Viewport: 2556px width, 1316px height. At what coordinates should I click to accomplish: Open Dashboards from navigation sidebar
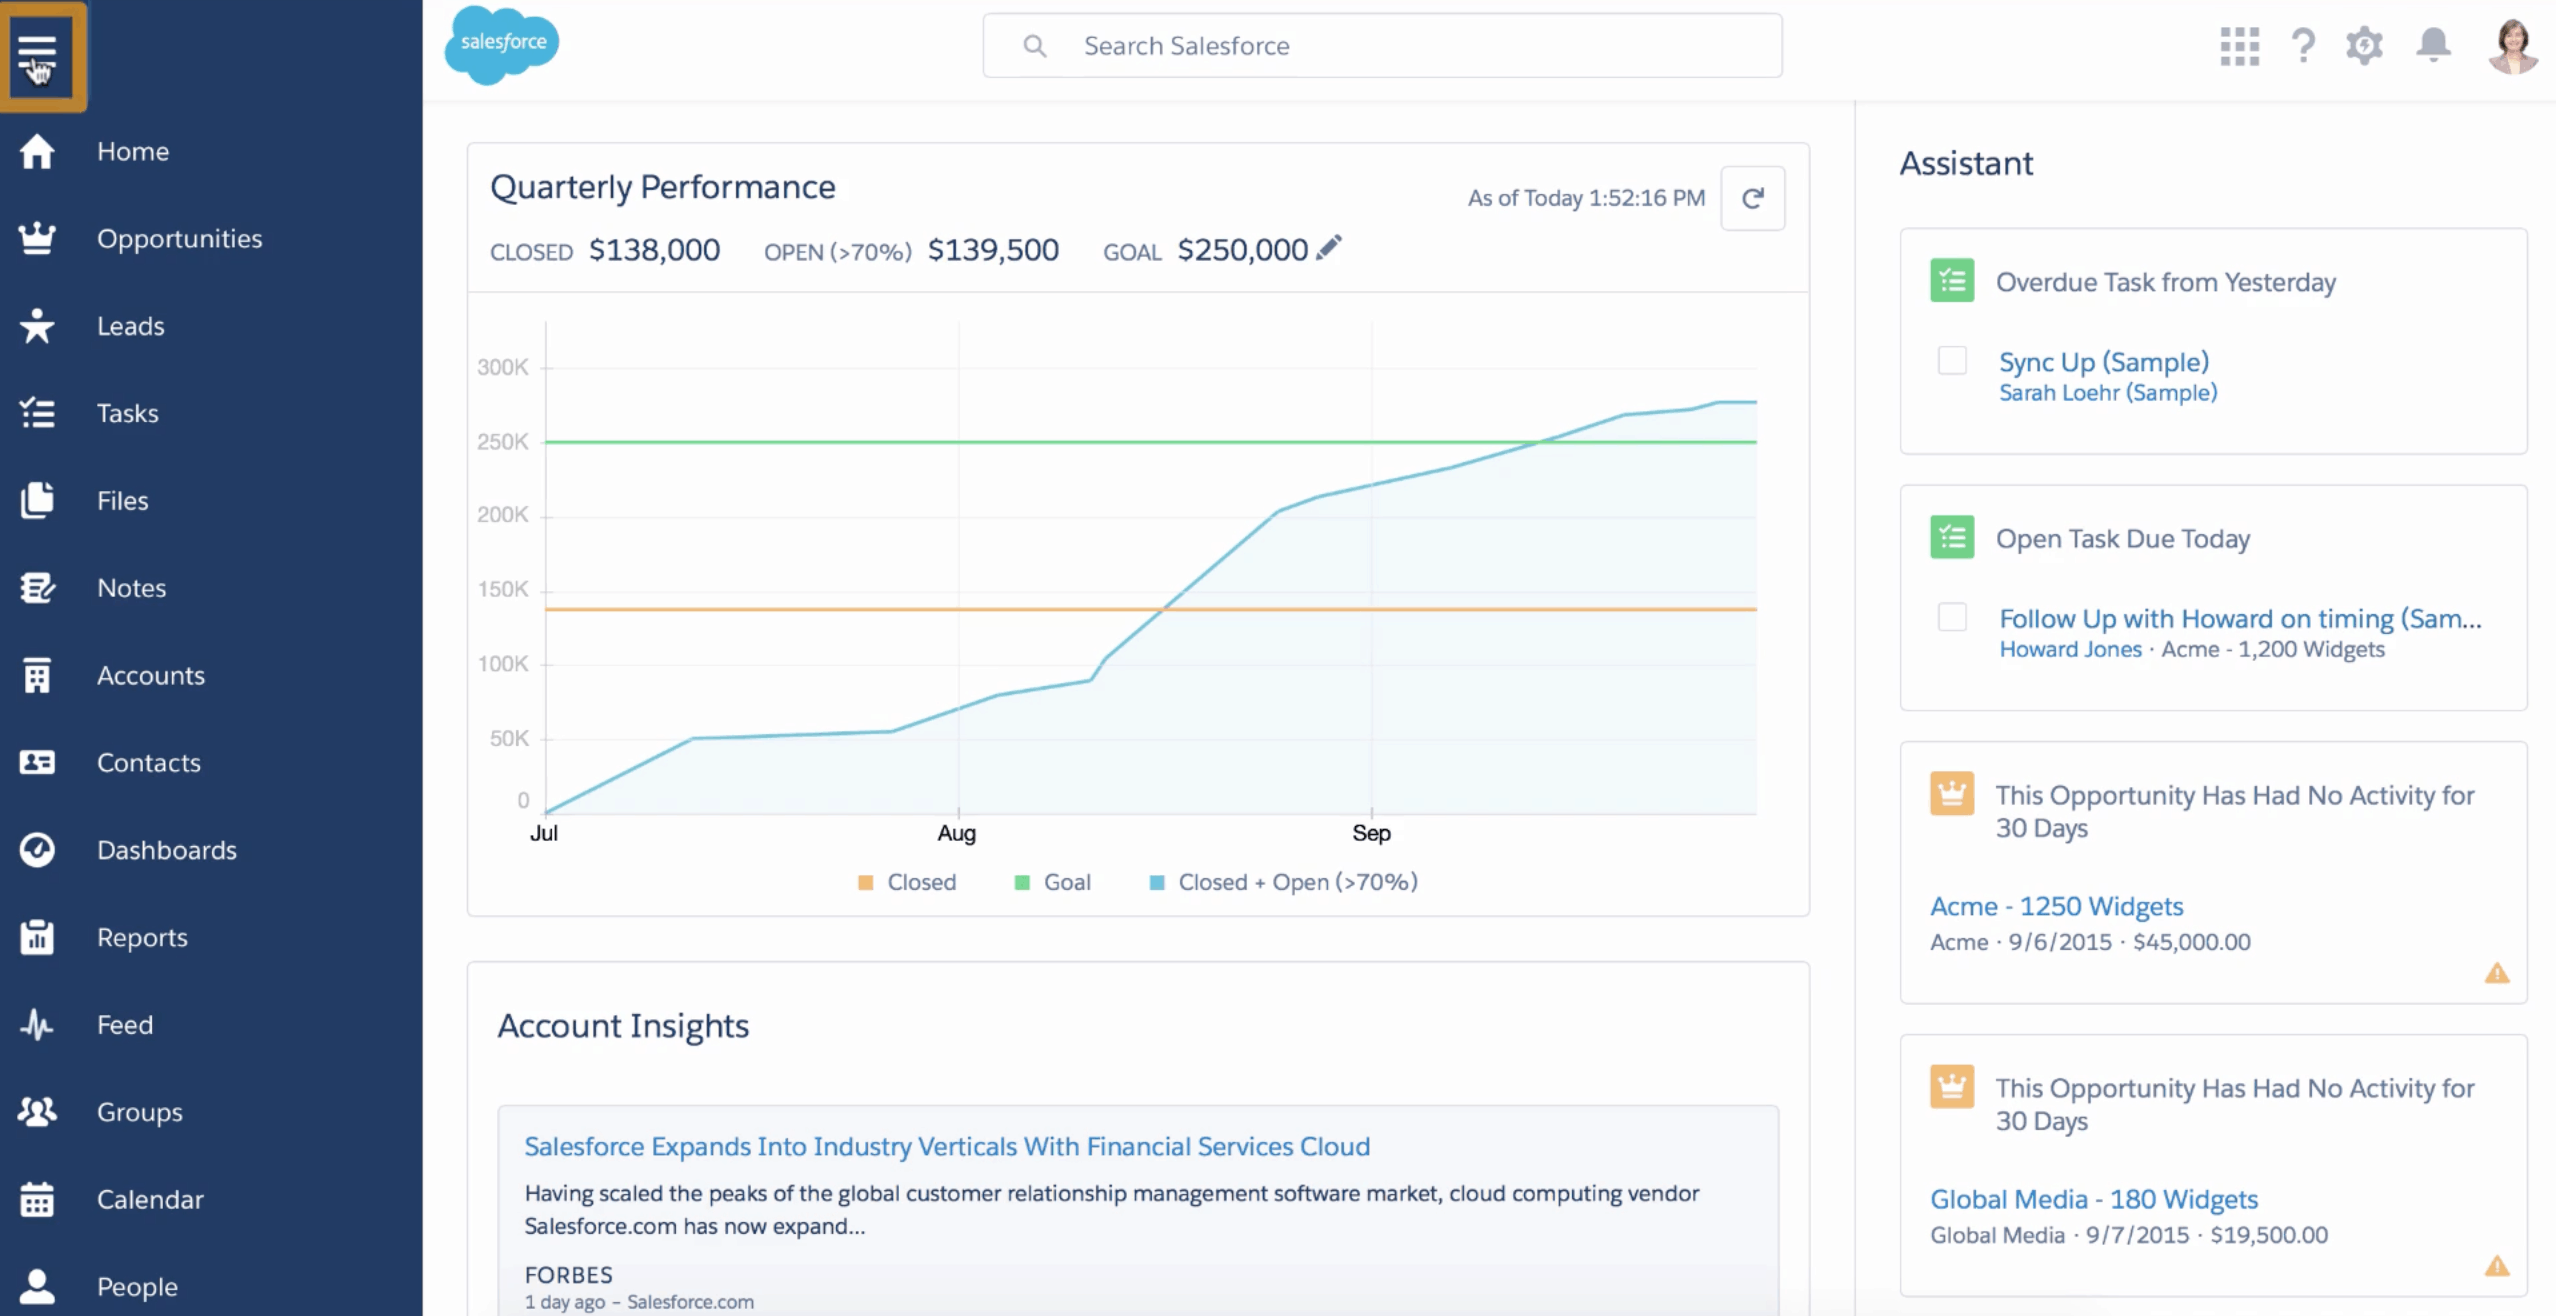click(166, 850)
